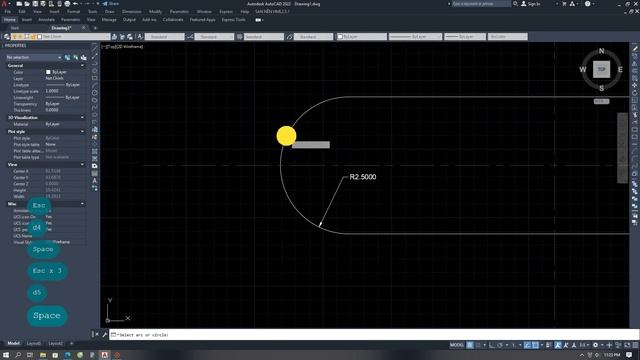The image size is (640, 360).
Task: Click Select Objects icon in Properties palette
Action: coord(76,58)
